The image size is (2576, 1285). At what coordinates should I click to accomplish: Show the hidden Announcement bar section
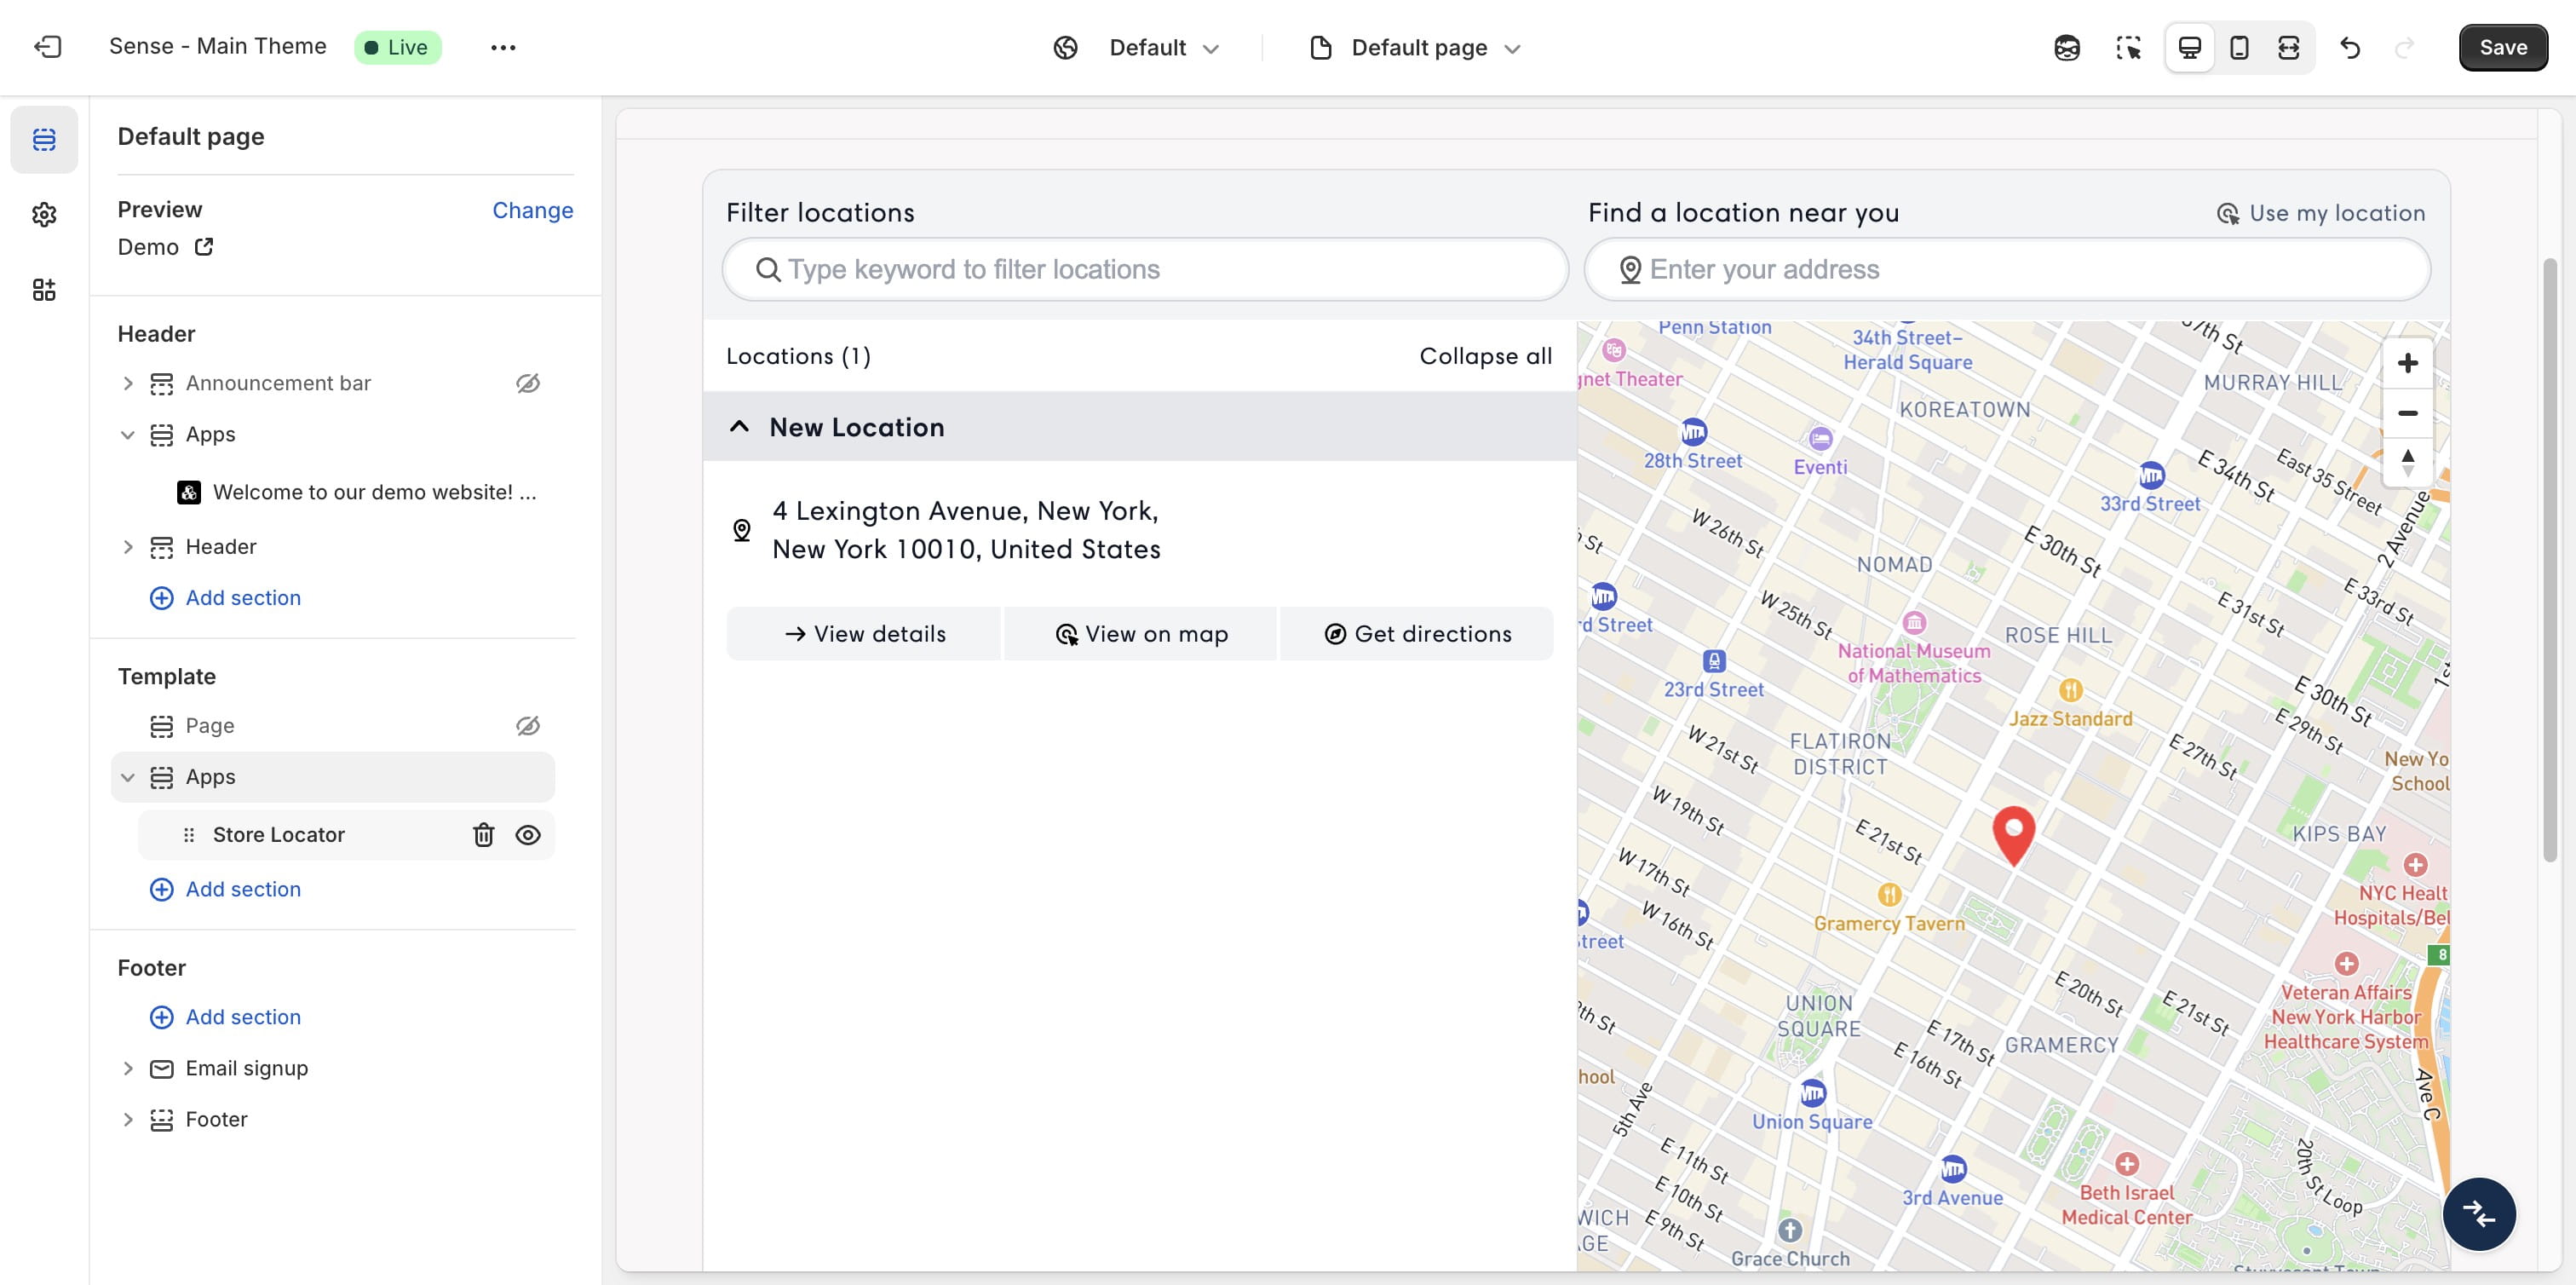[x=528, y=383]
